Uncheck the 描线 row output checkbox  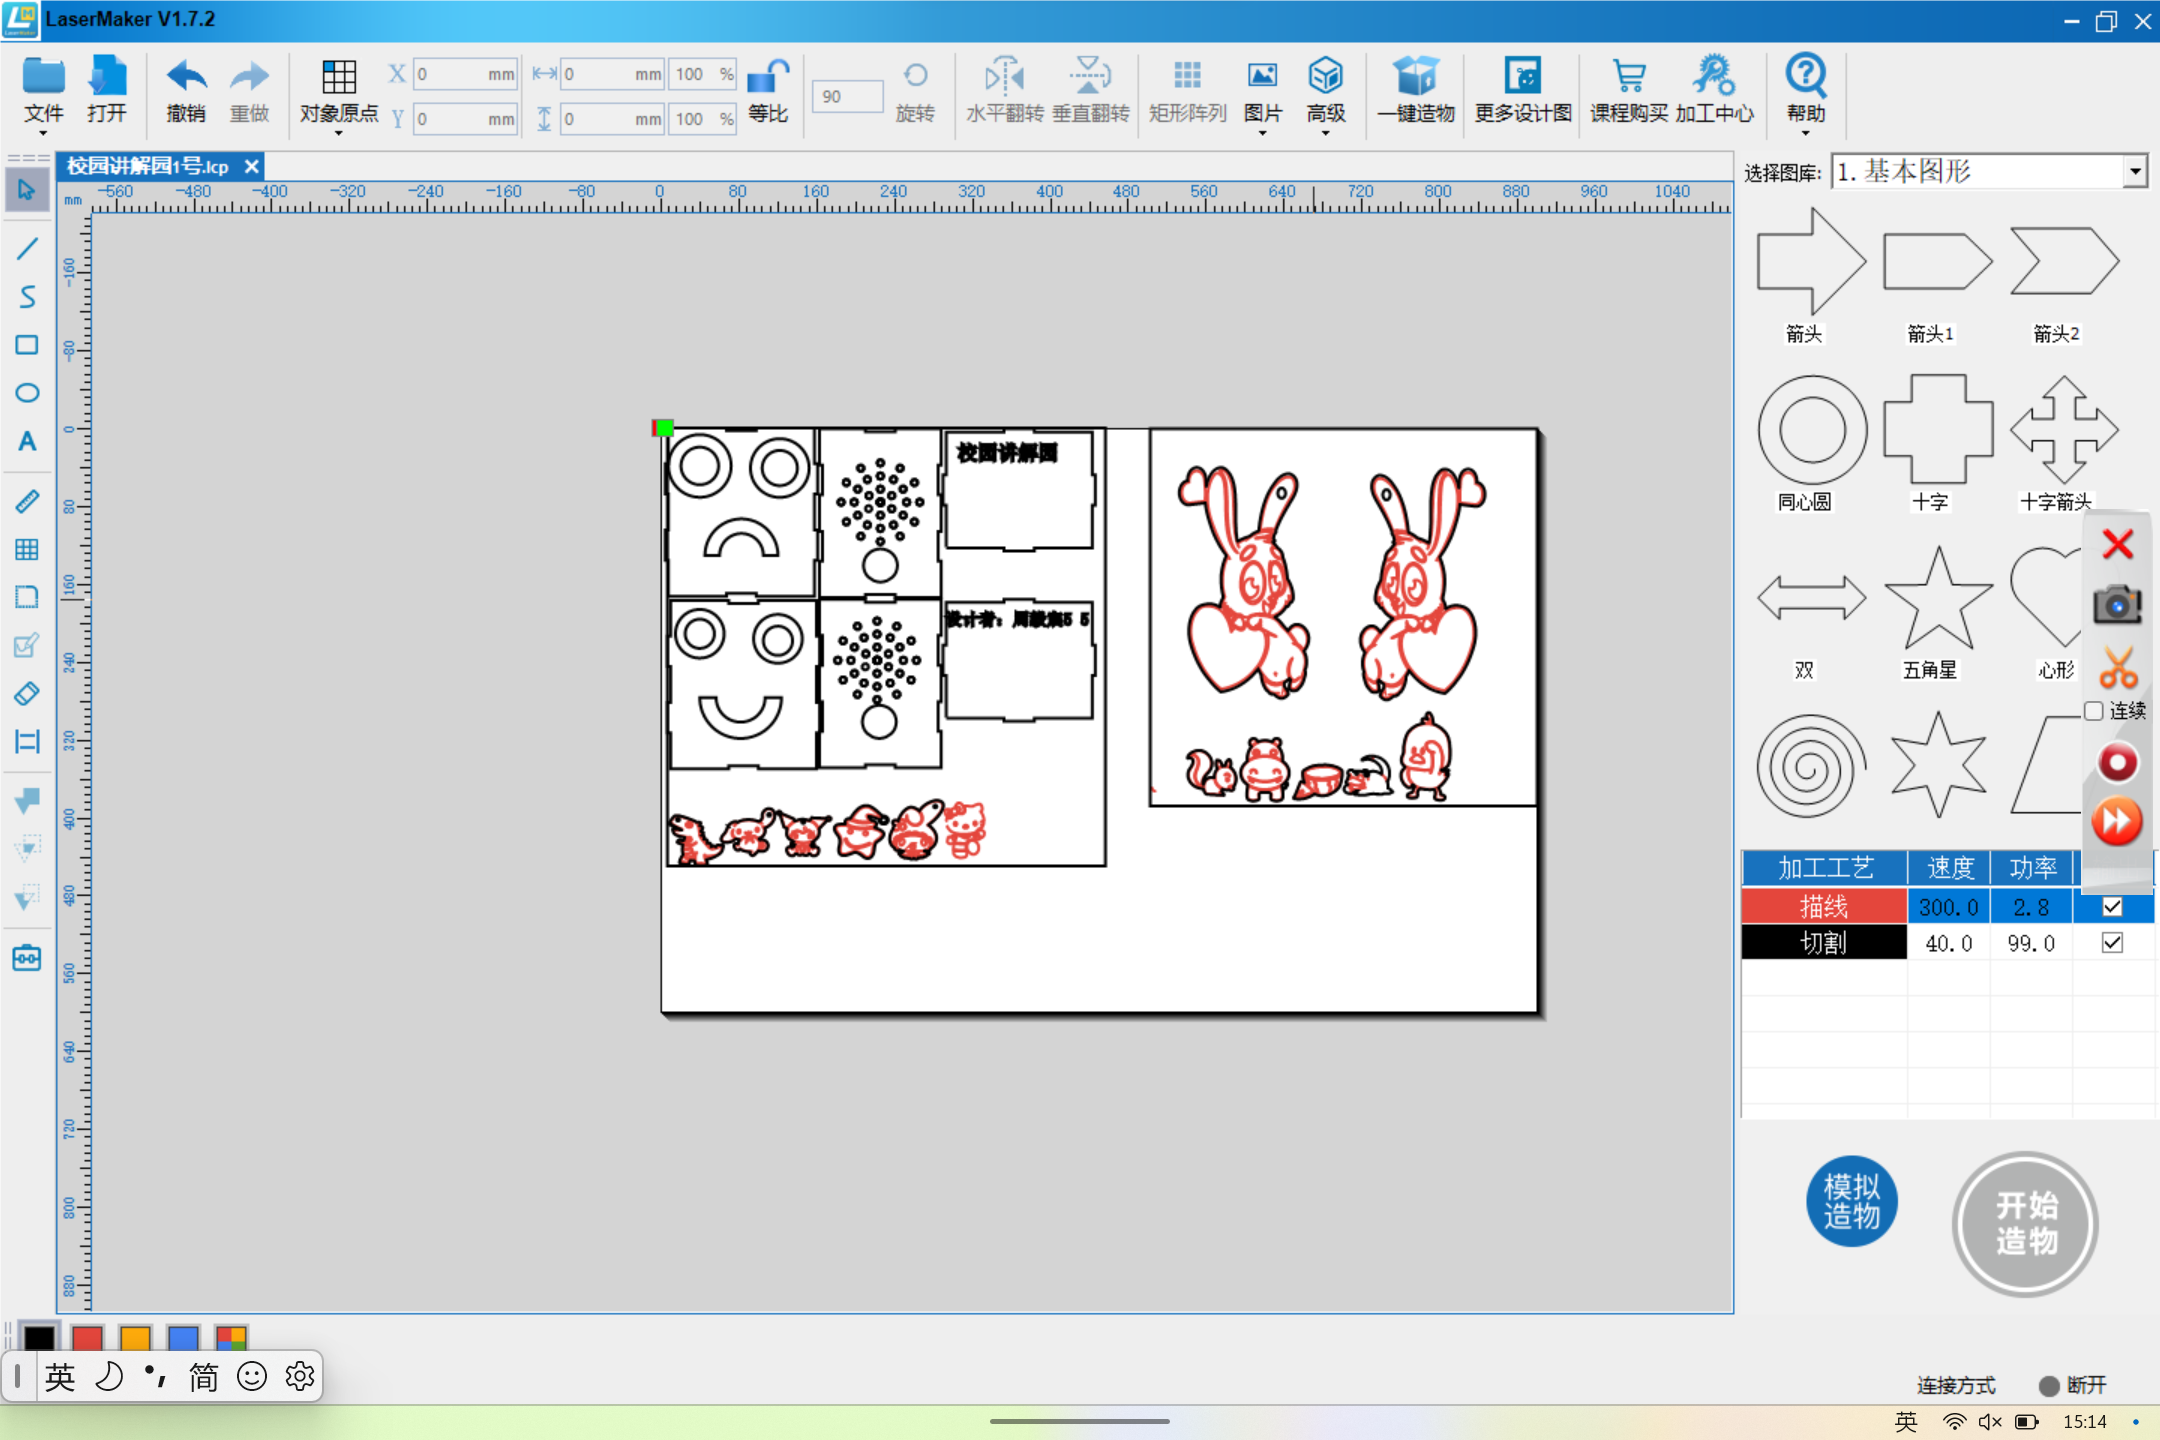click(2112, 906)
